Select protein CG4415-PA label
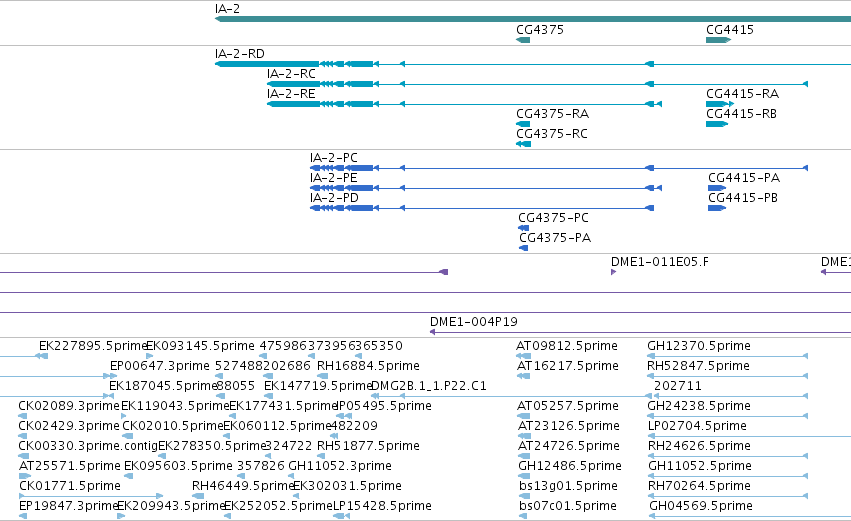 click(744, 178)
